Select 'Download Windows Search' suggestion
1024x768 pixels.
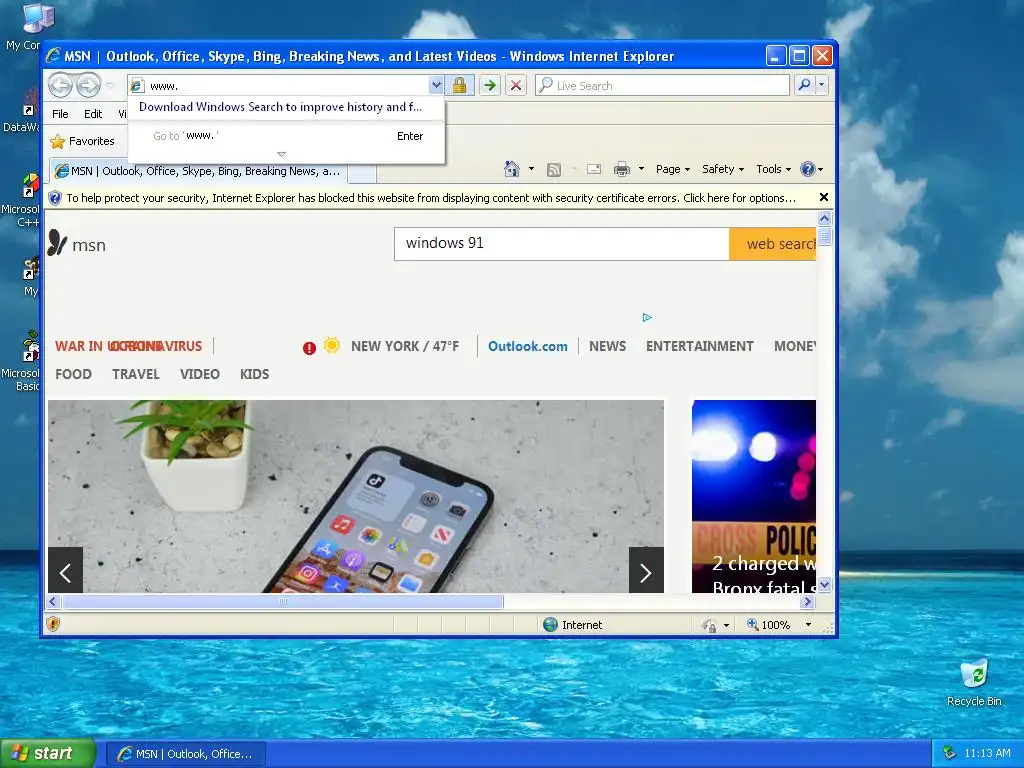[280, 107]
